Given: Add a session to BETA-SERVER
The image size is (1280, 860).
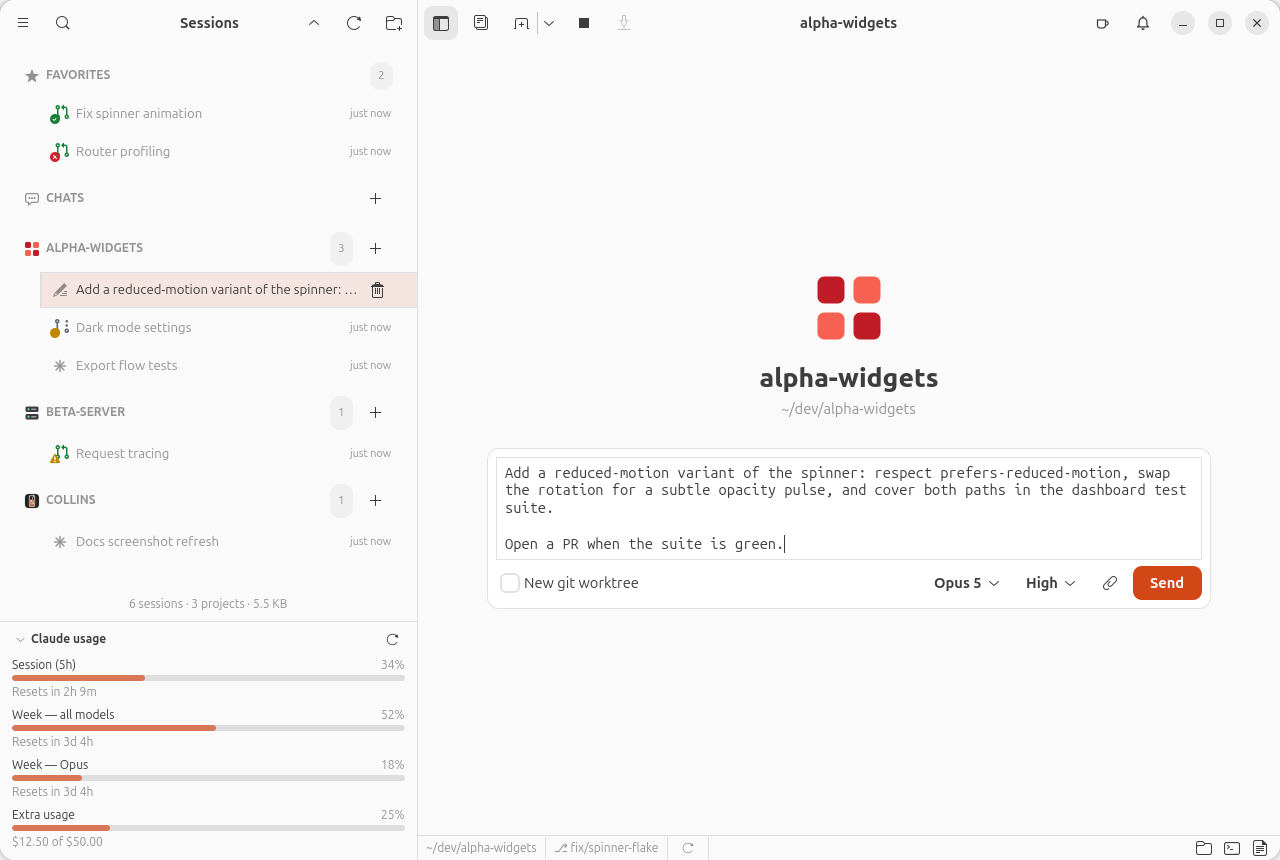Looking at the screenshot, I should 376,412.
